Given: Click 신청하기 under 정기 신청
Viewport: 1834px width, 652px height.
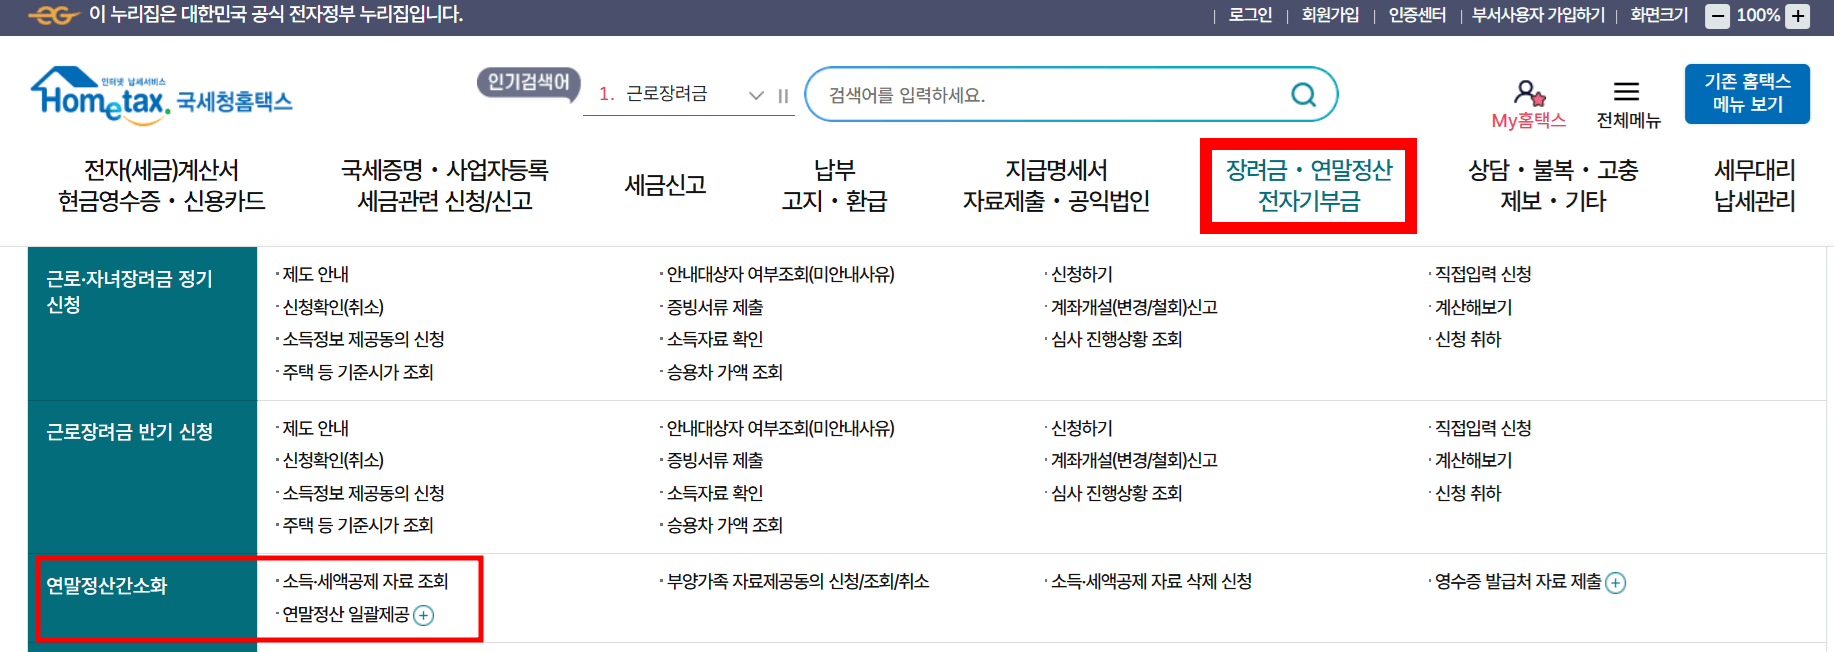Looking at the screenshot, I should (1082, 274).
